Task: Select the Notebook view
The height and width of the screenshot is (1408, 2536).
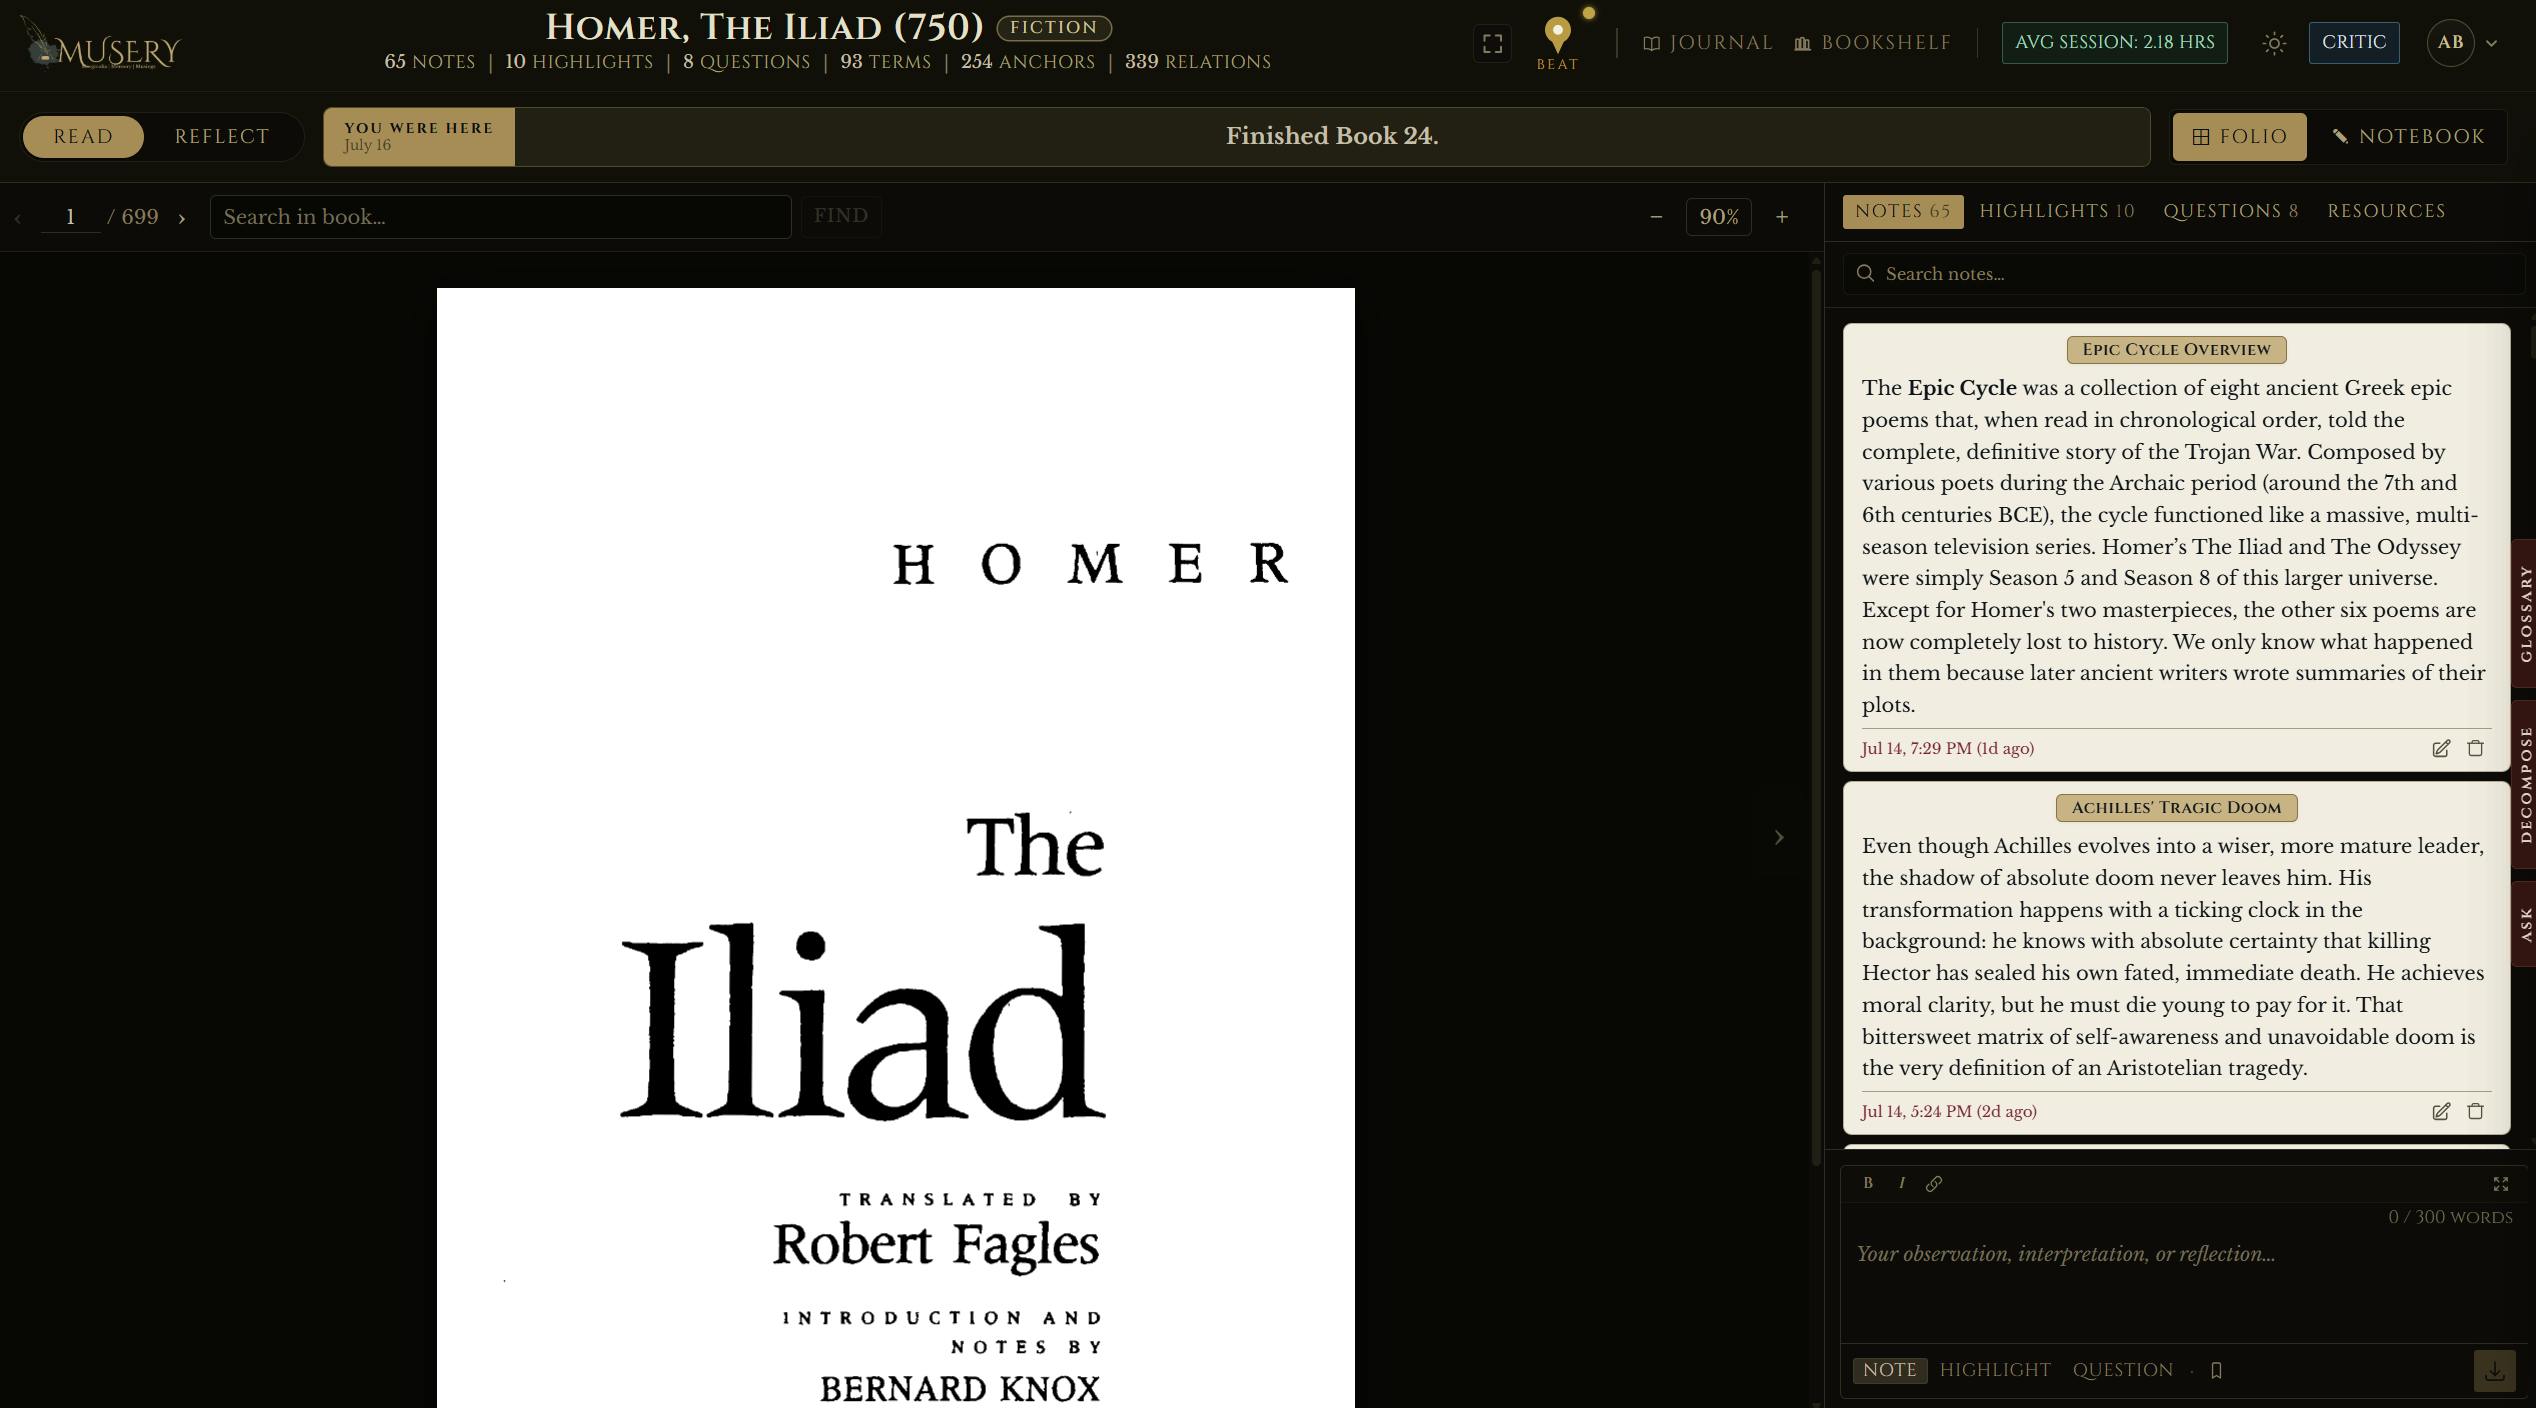Action: tap(2408, 136)
